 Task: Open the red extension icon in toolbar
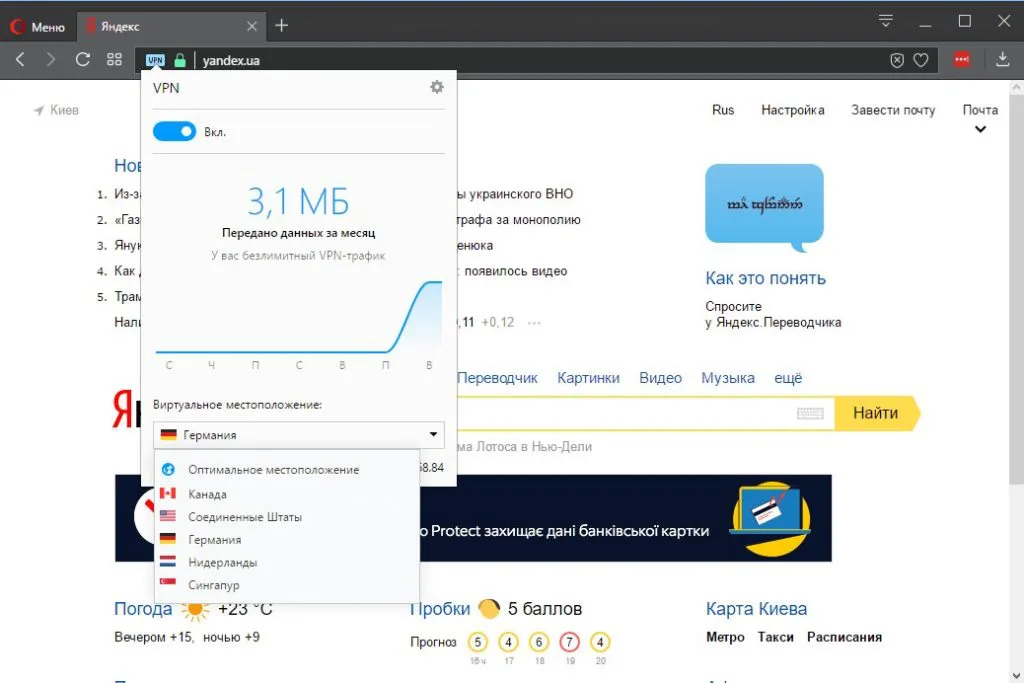point(961,59)
